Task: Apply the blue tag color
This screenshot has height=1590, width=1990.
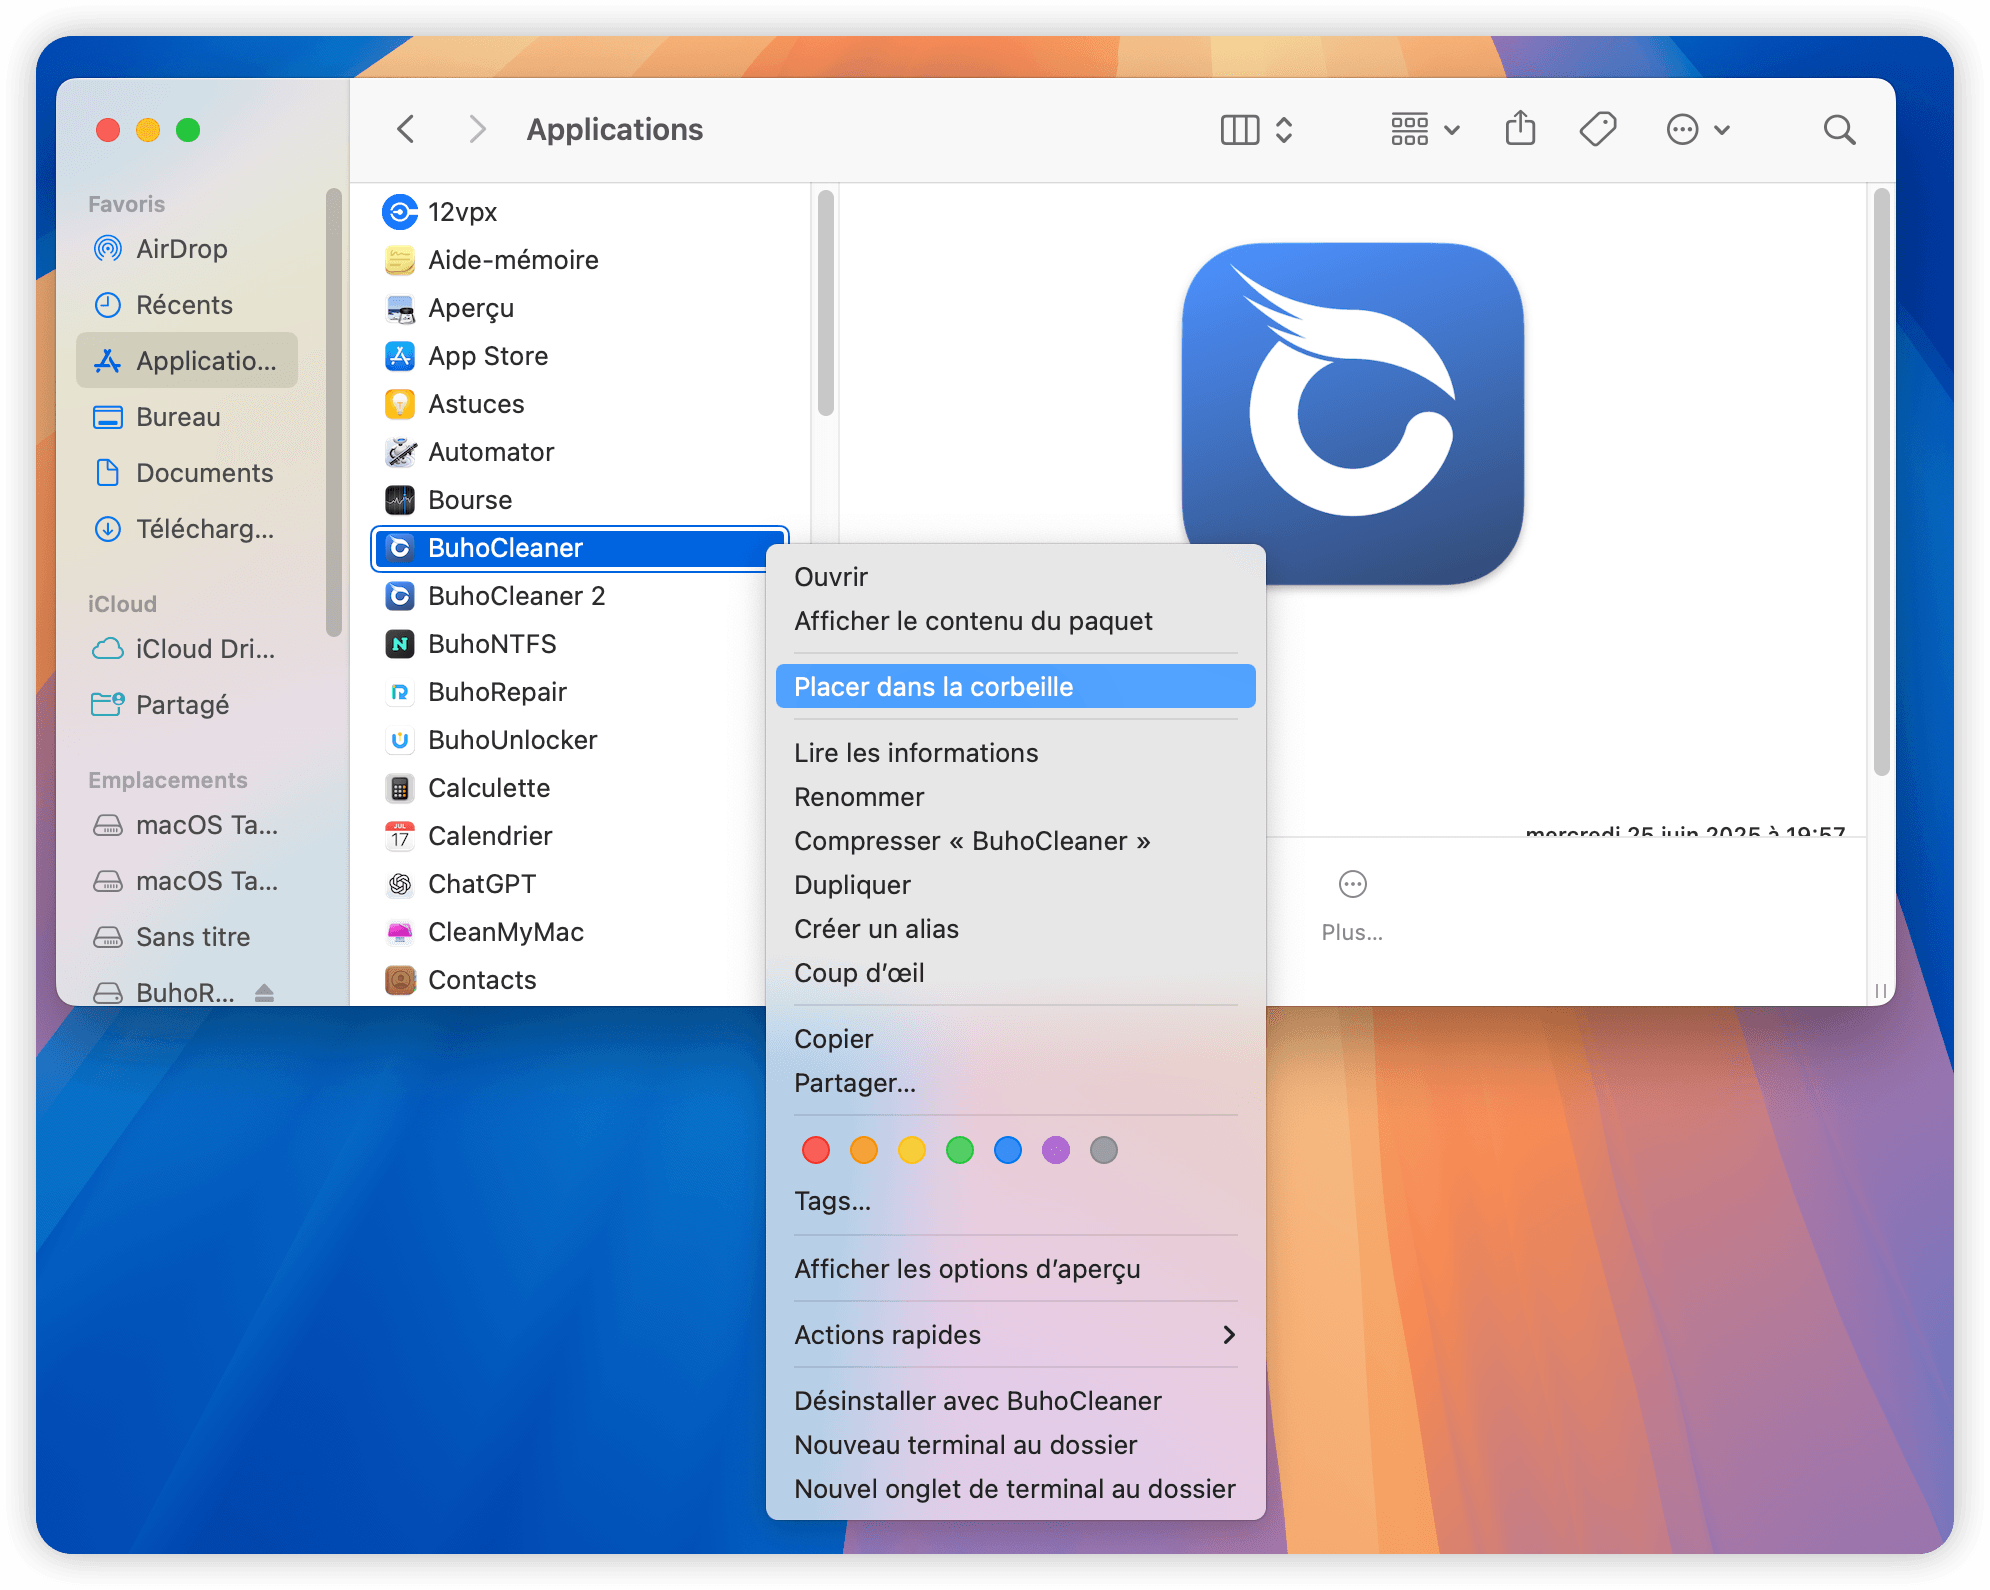Action: 1008,1150
